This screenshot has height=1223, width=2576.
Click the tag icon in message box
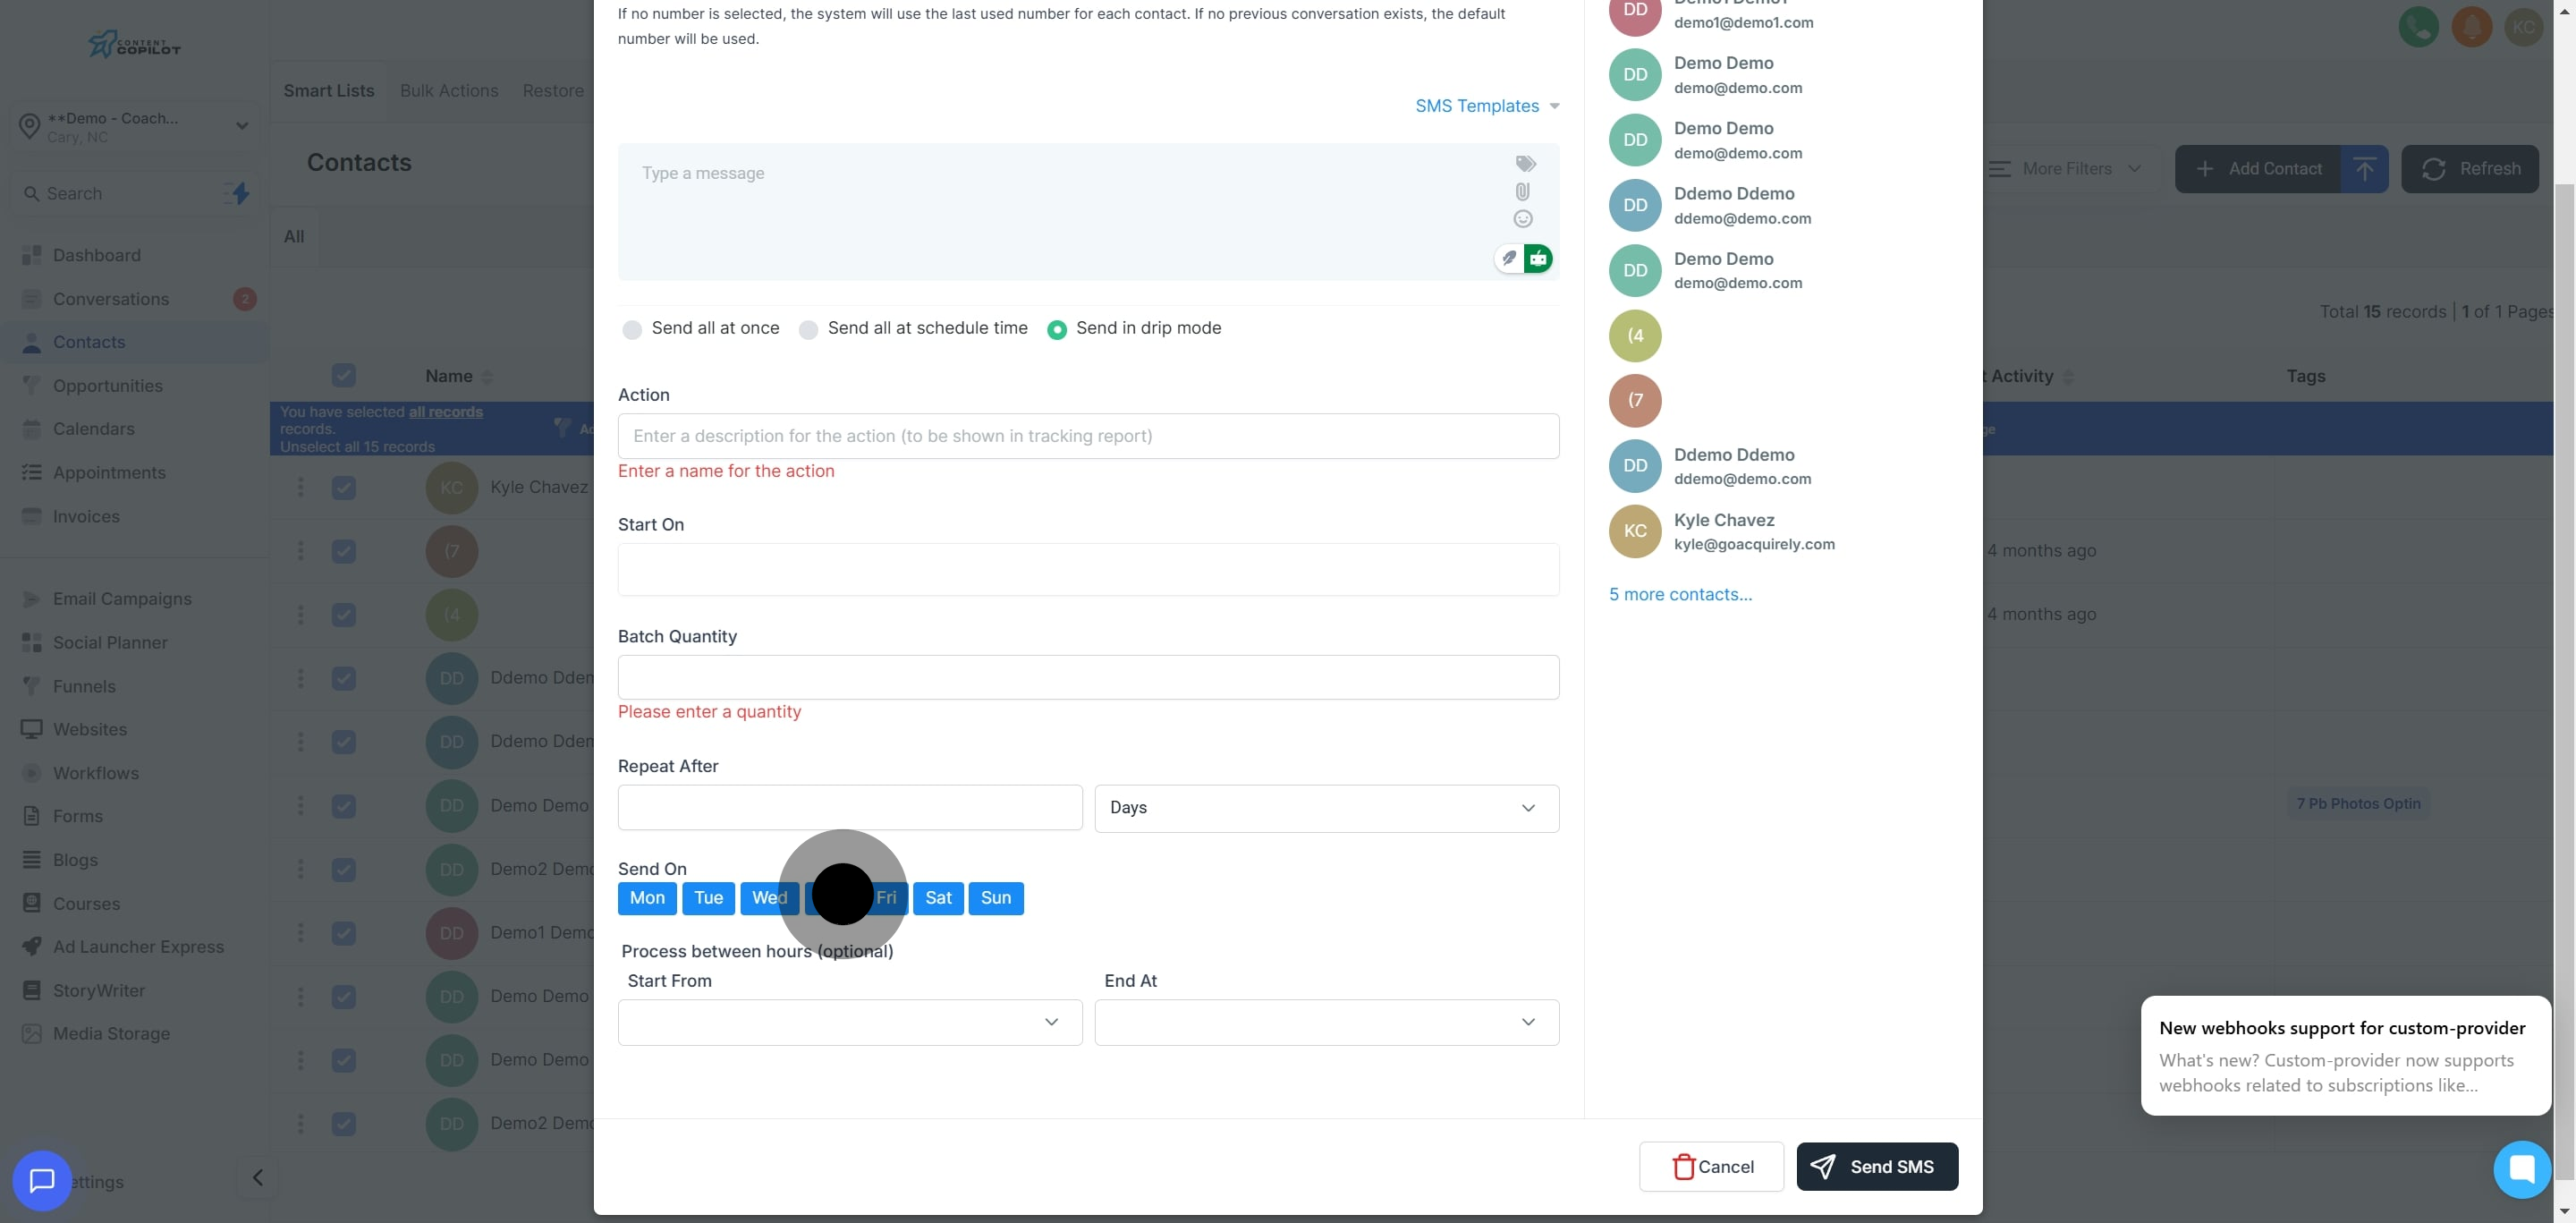coord(1525,164)
